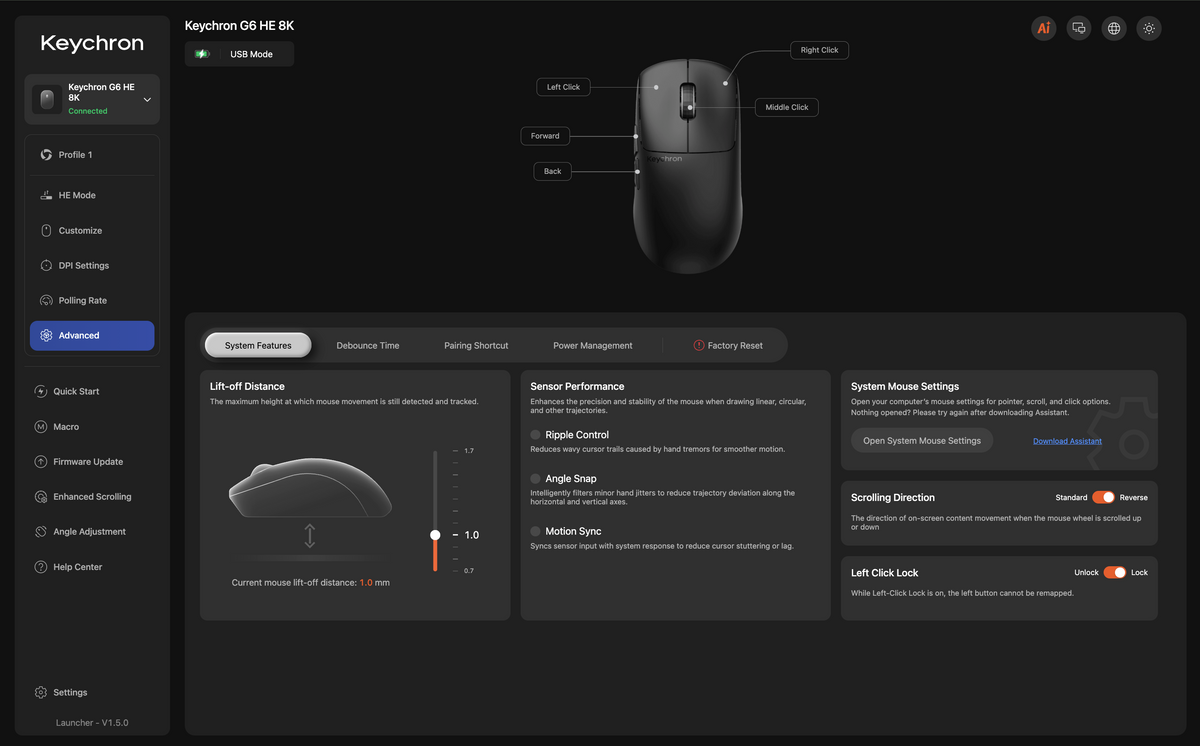Toggle the Left Click Lock switch

[x=1115, y=572]
